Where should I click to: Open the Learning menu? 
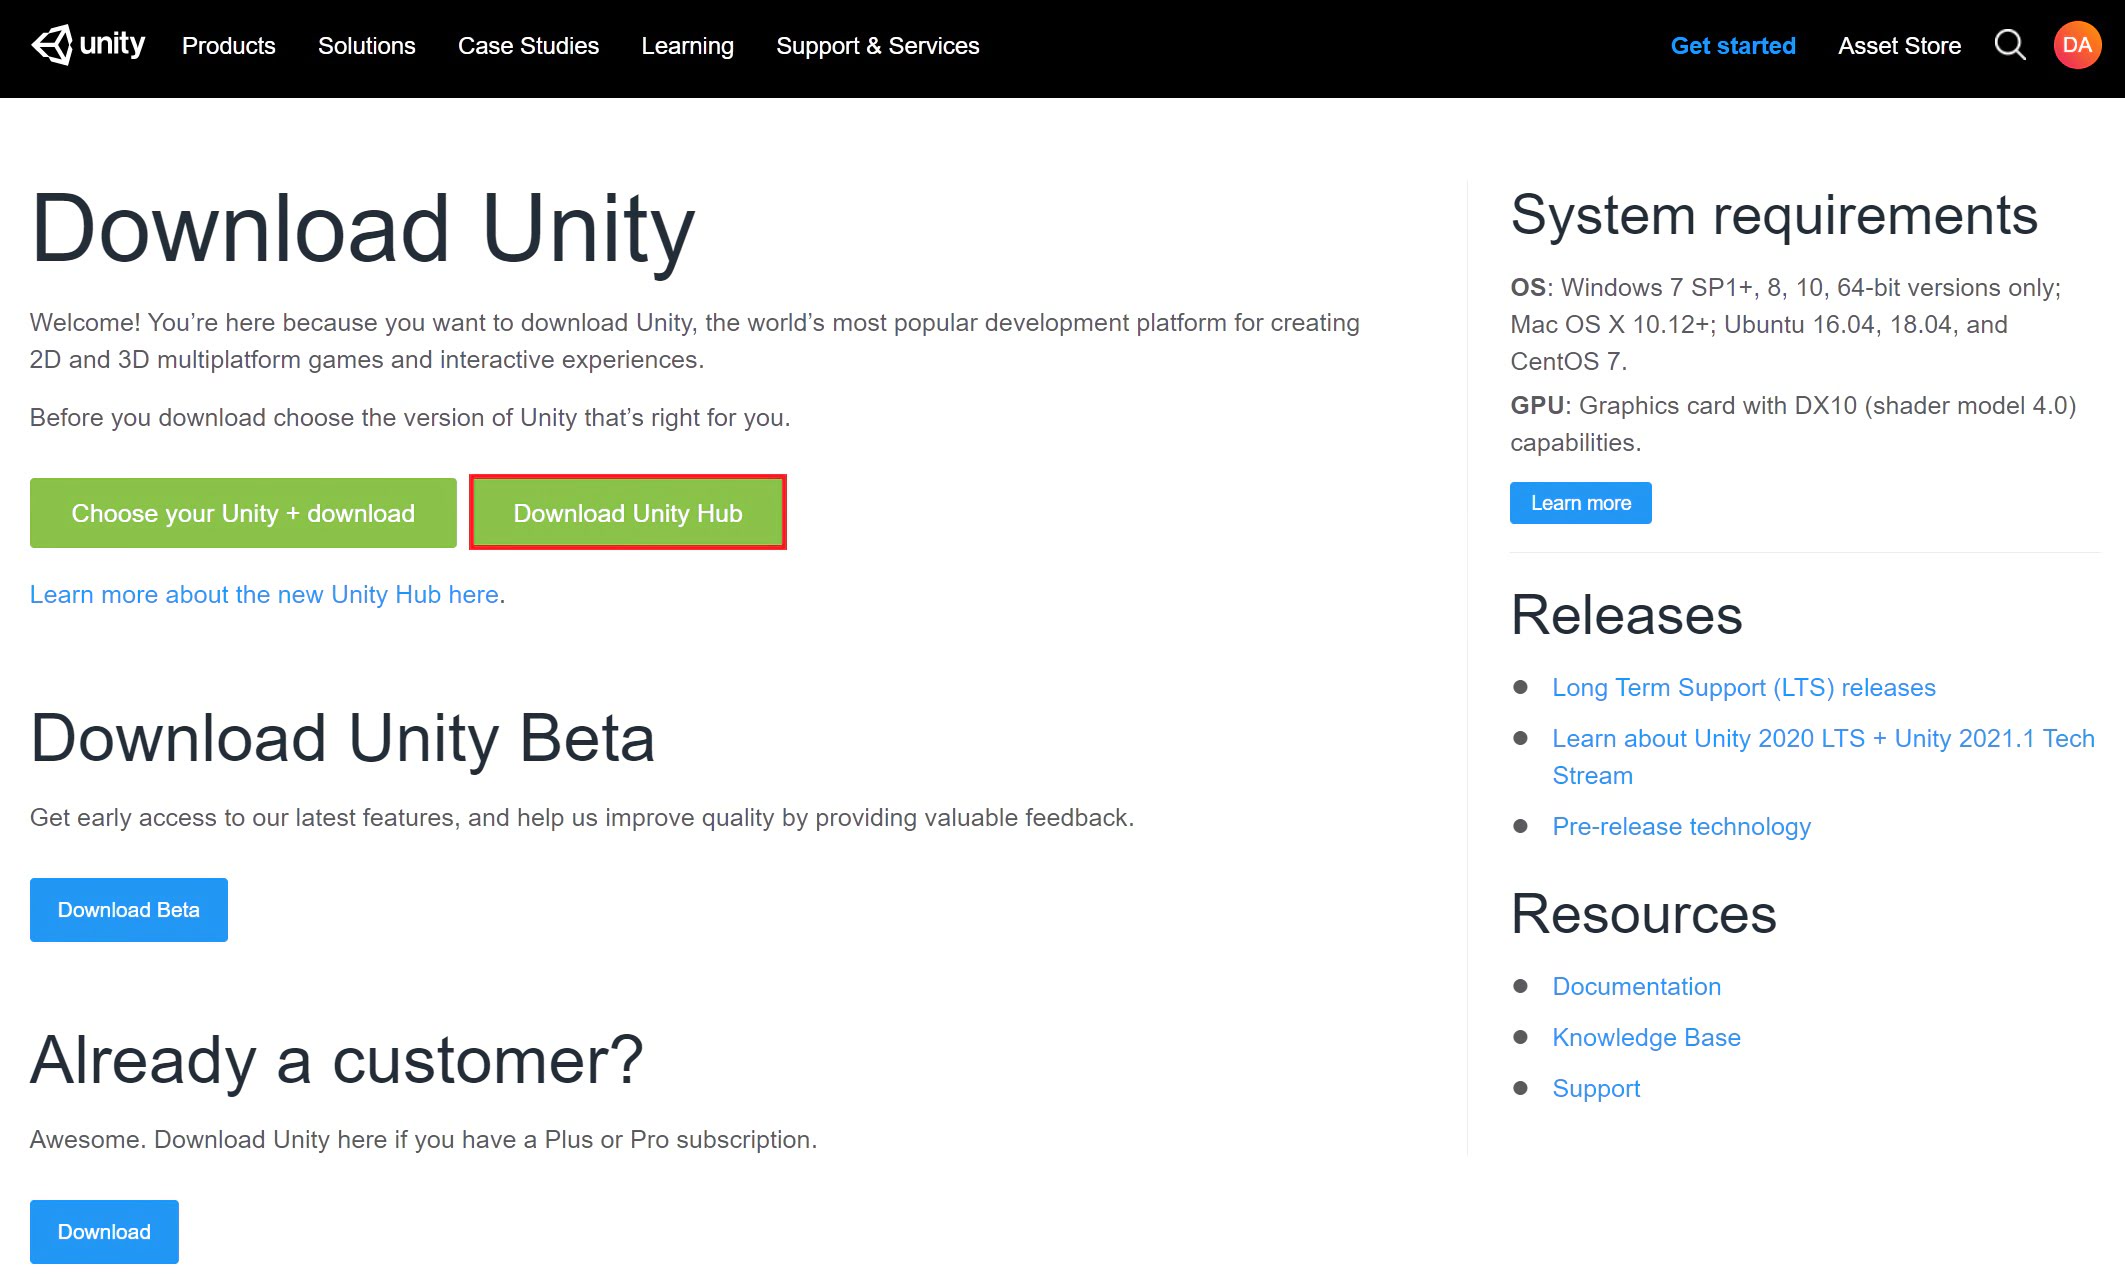(x=687, y=46)
